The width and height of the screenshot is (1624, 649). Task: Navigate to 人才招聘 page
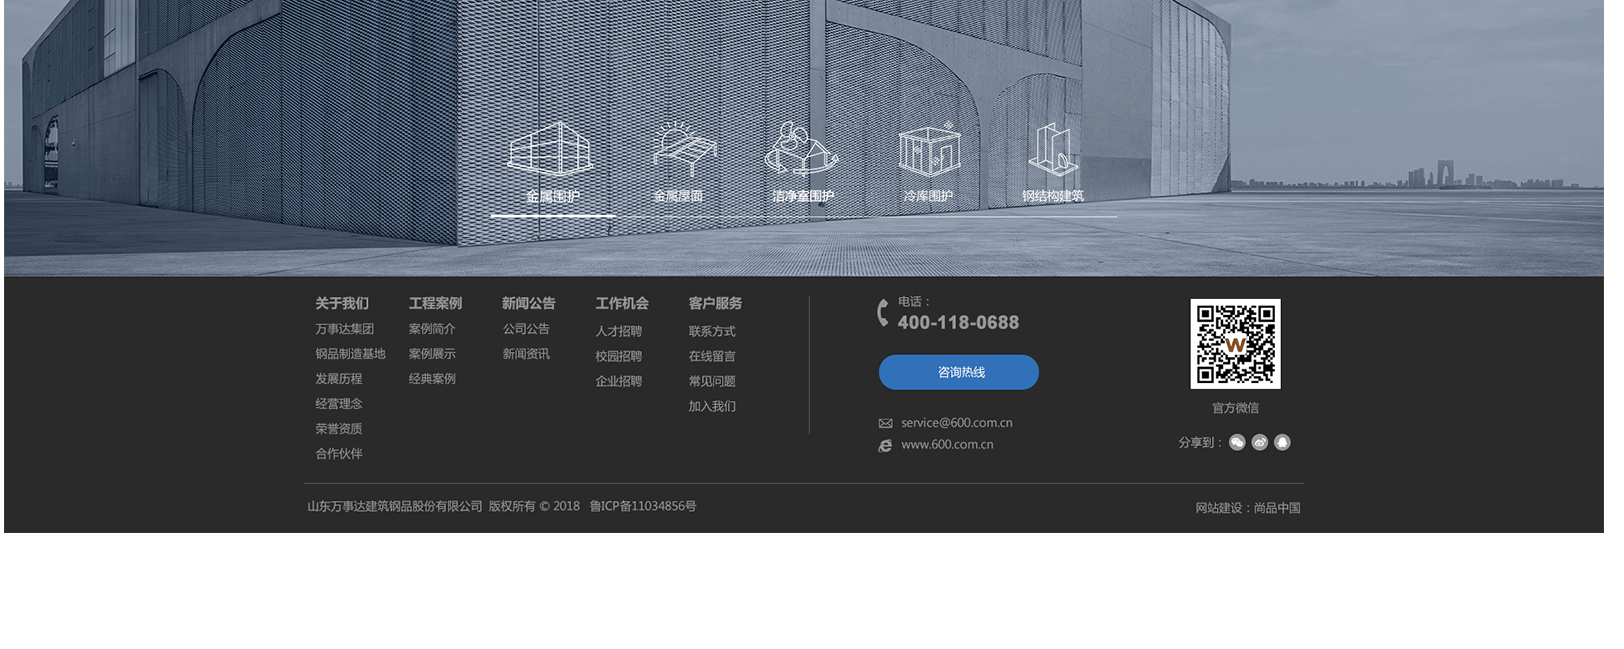click(618, 331)
